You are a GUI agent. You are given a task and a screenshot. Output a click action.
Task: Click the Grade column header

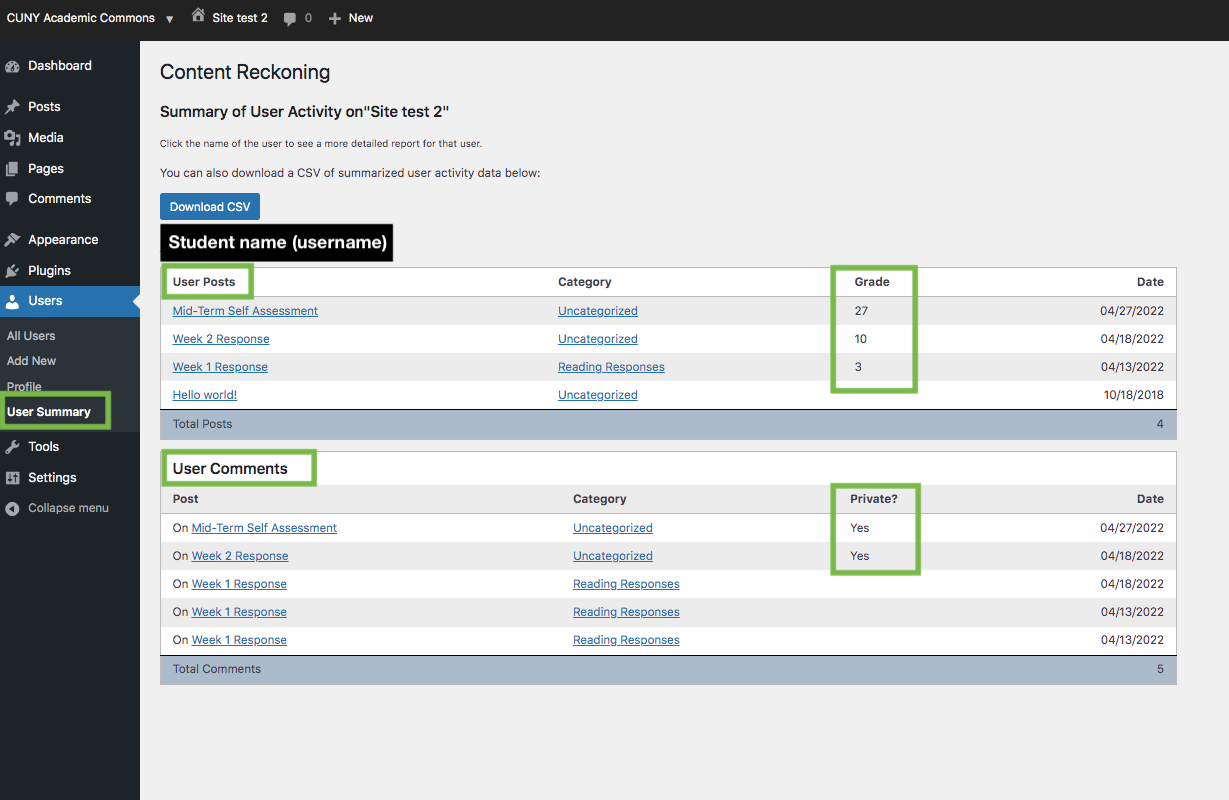872,282
